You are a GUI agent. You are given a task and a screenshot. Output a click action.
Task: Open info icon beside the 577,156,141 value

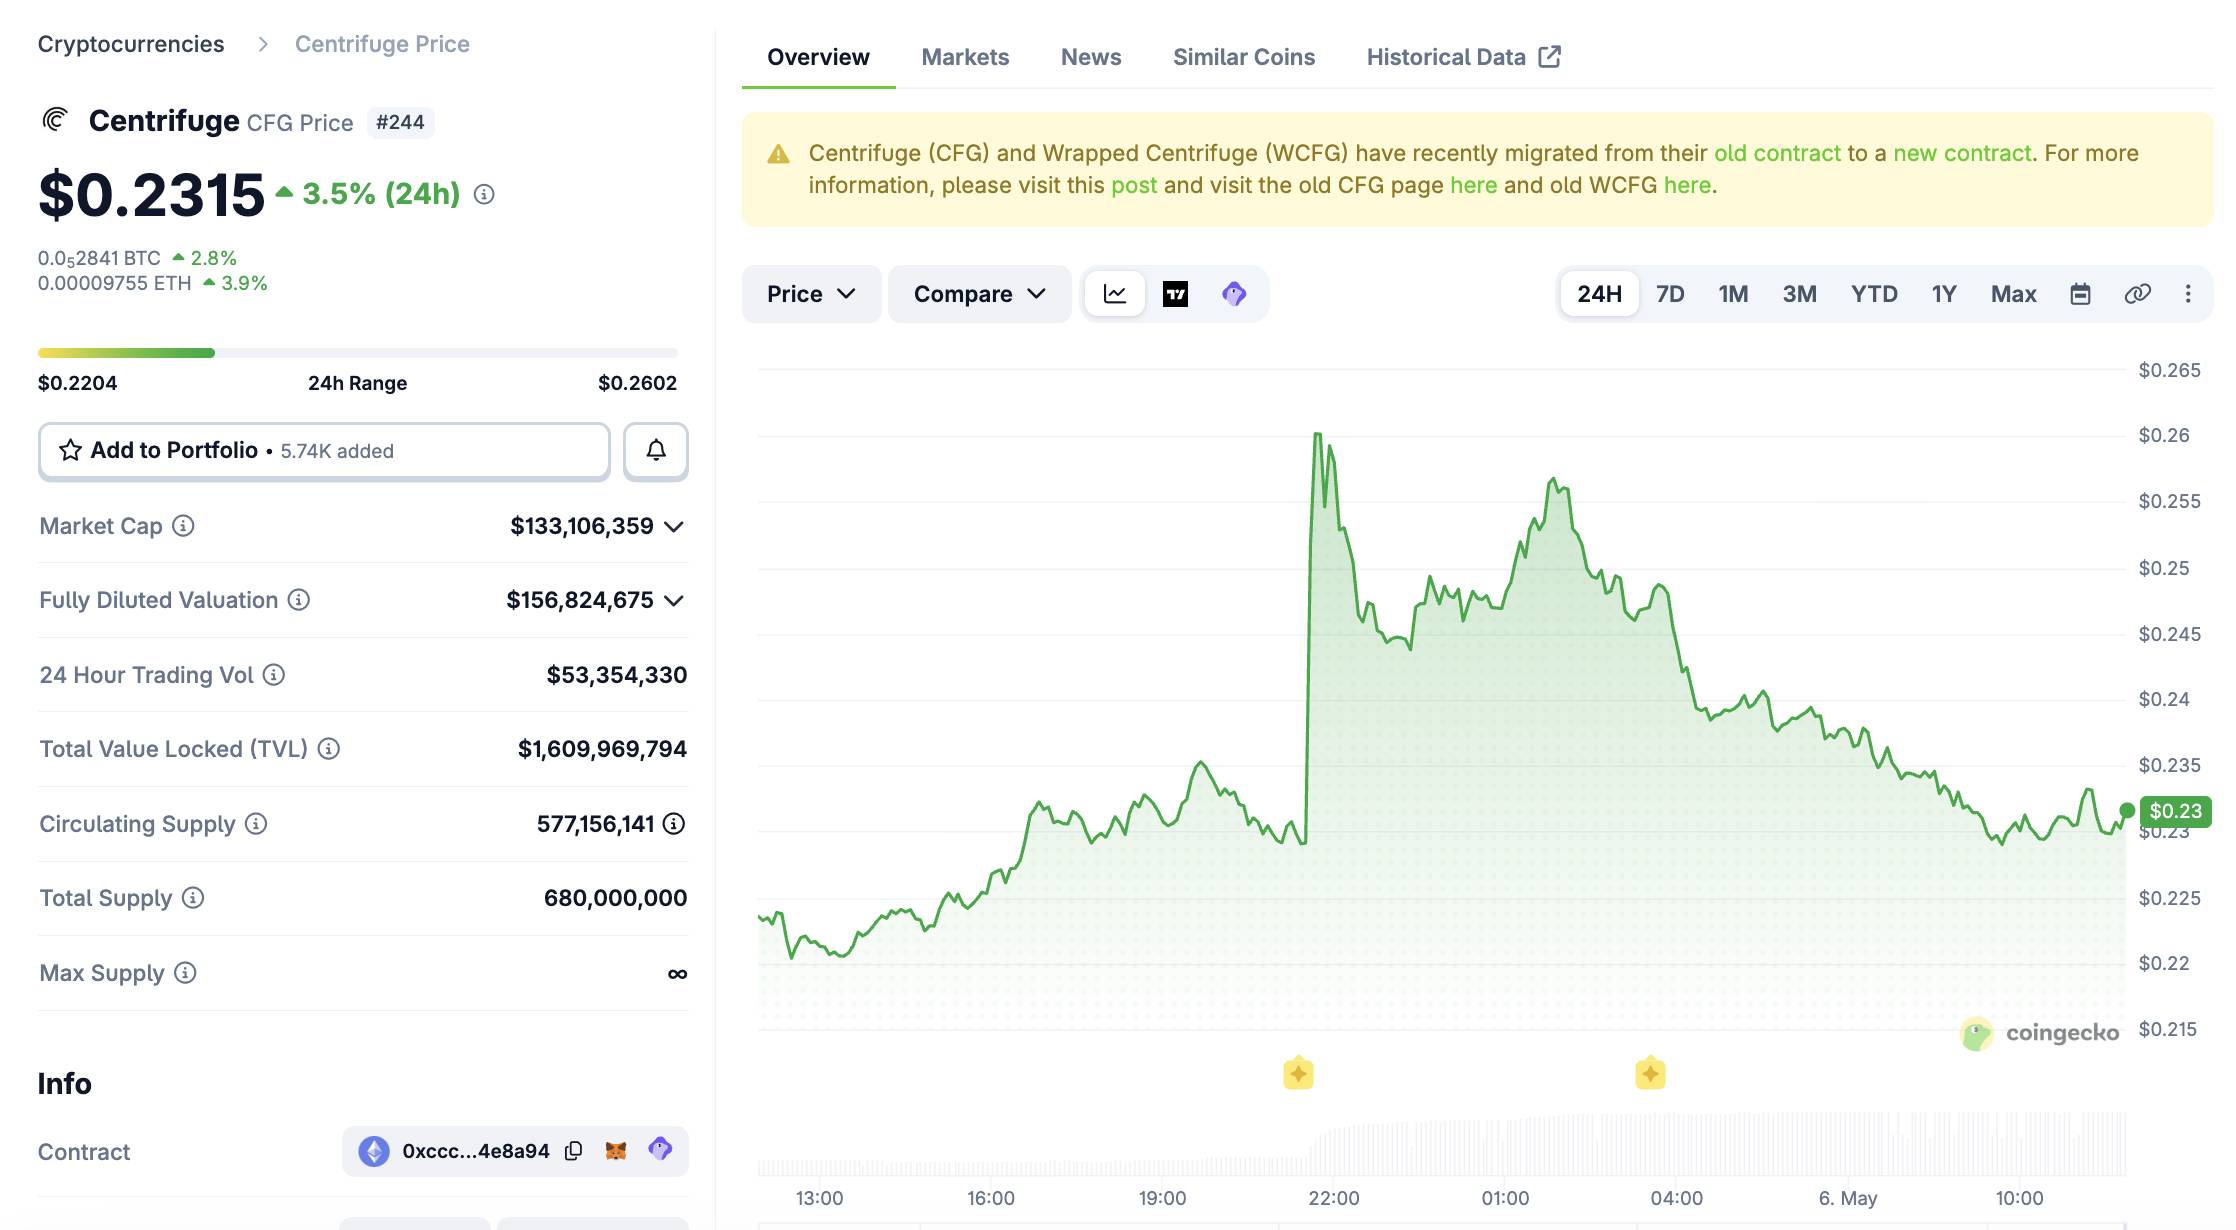[x=675, y=824]
